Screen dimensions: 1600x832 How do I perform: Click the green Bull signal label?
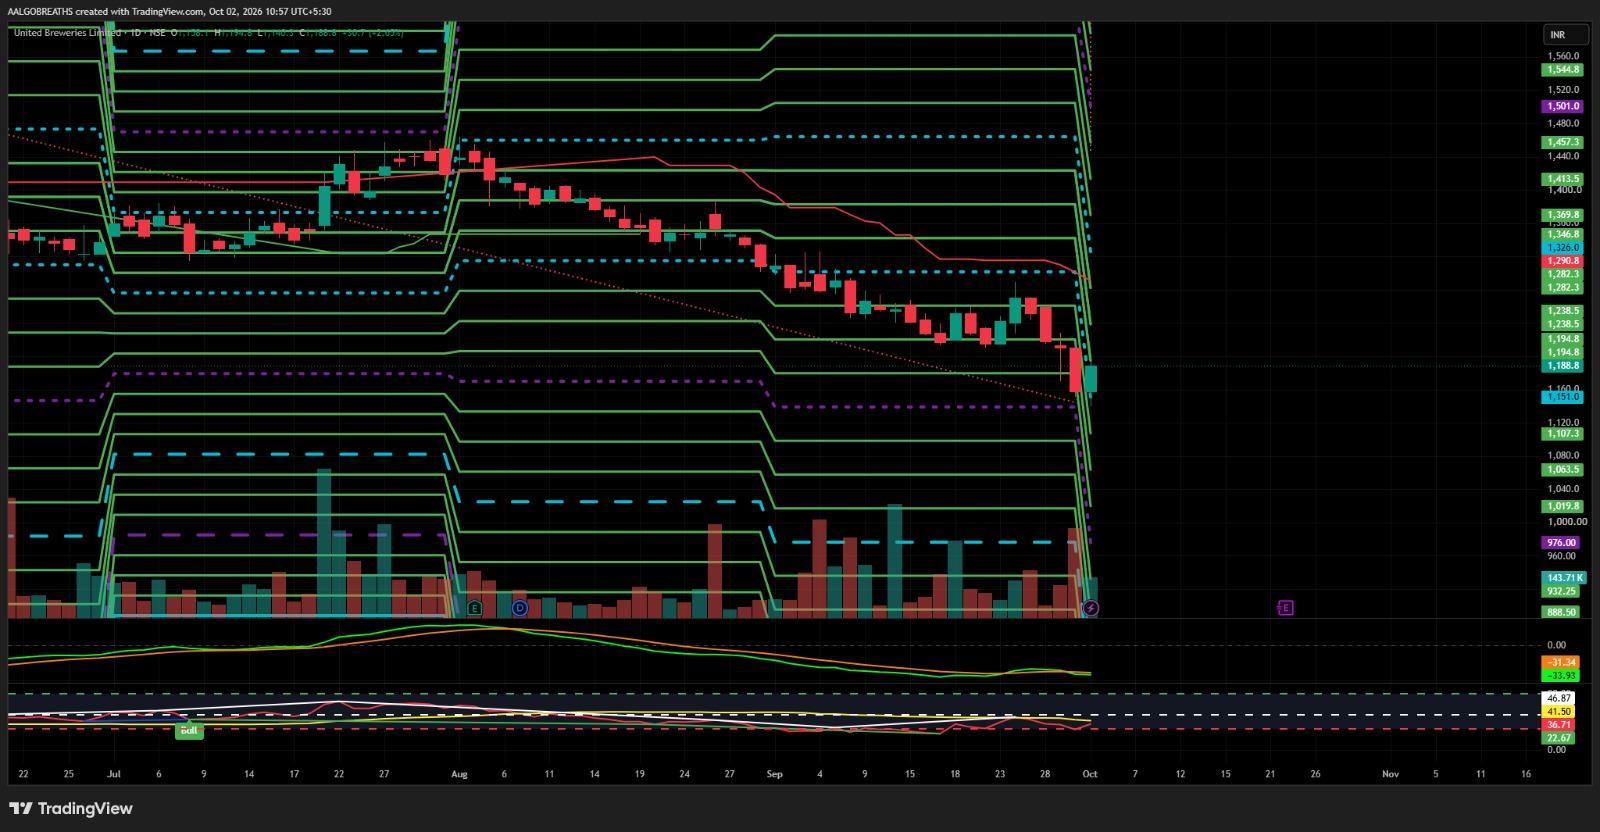click(188, 731)
